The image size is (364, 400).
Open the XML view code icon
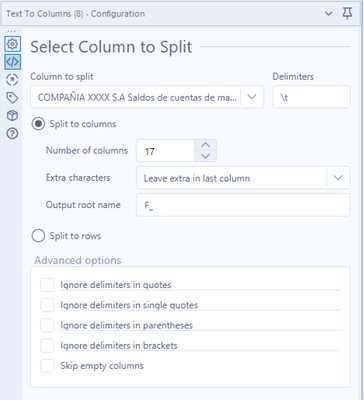tap(12, 62)
